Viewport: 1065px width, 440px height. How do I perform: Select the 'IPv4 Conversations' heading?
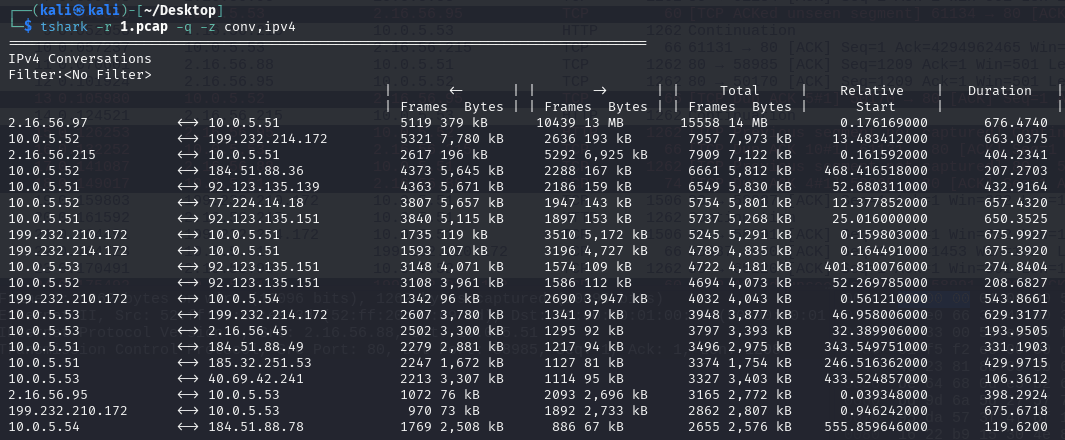(80, 58)
